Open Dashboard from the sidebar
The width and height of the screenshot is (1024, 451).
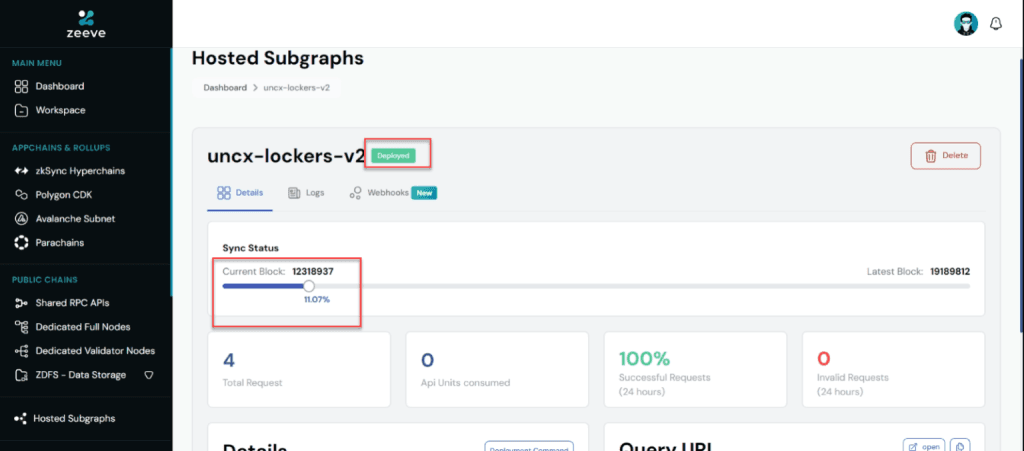pos(59,86)
